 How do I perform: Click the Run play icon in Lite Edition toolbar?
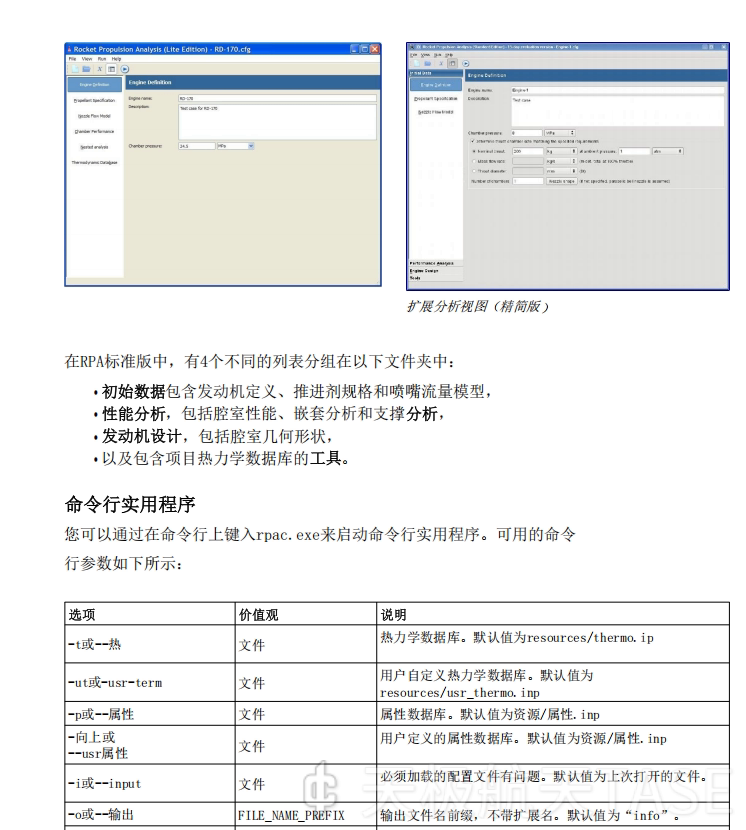(125, 69)
